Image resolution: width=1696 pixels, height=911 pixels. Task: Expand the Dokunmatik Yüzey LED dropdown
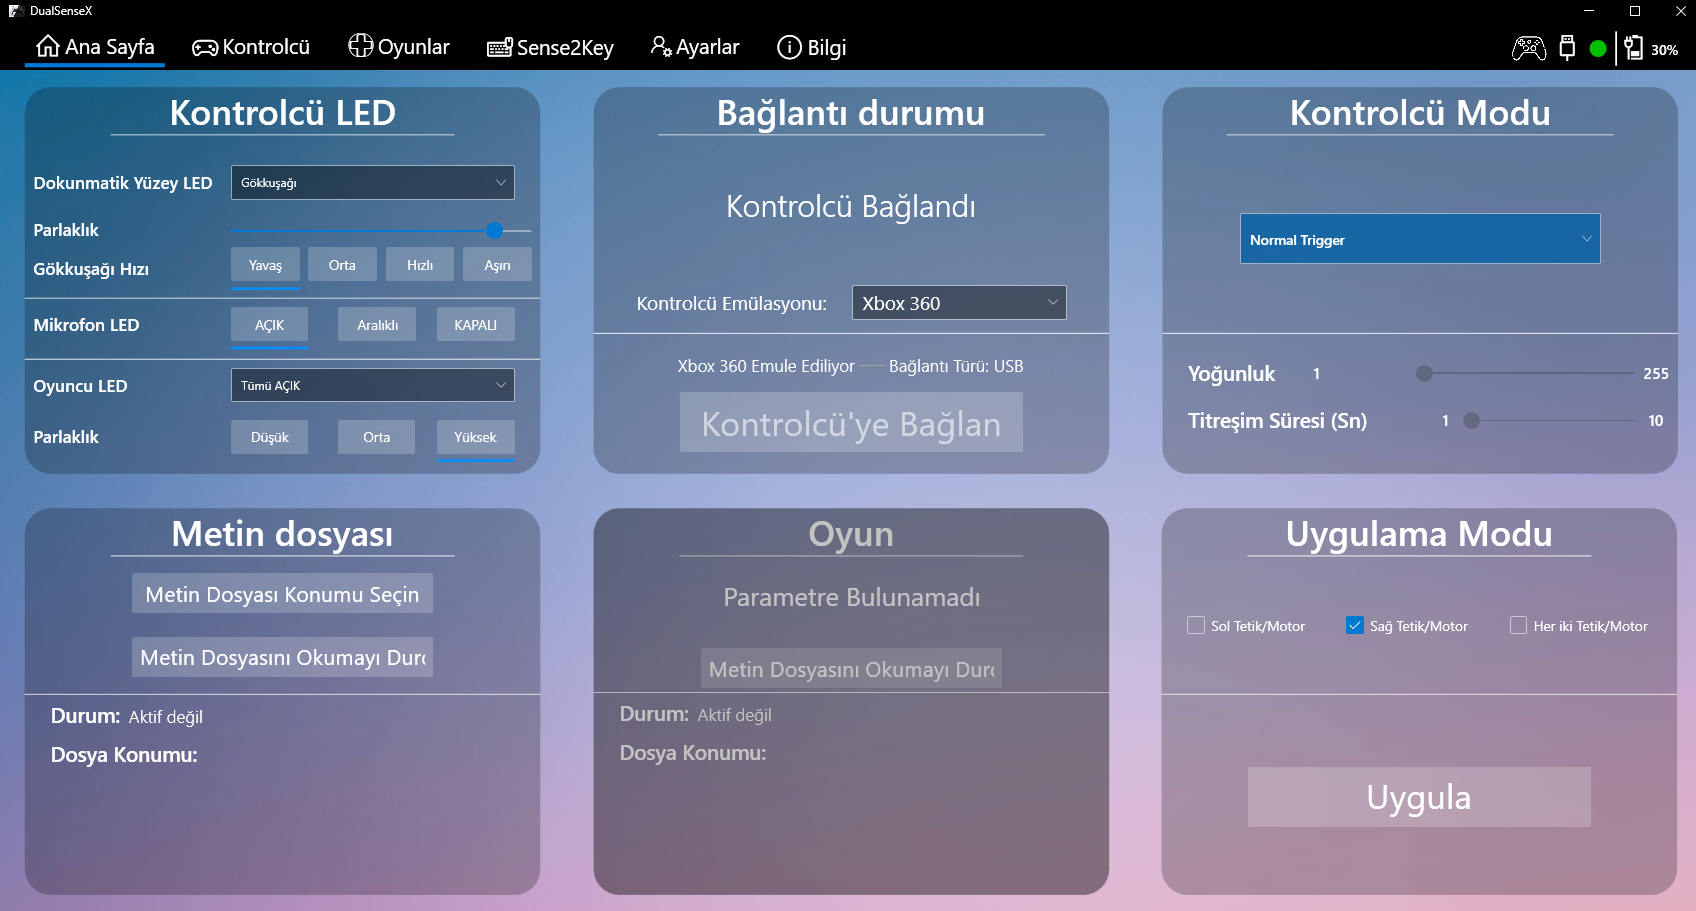pos(373,183)
